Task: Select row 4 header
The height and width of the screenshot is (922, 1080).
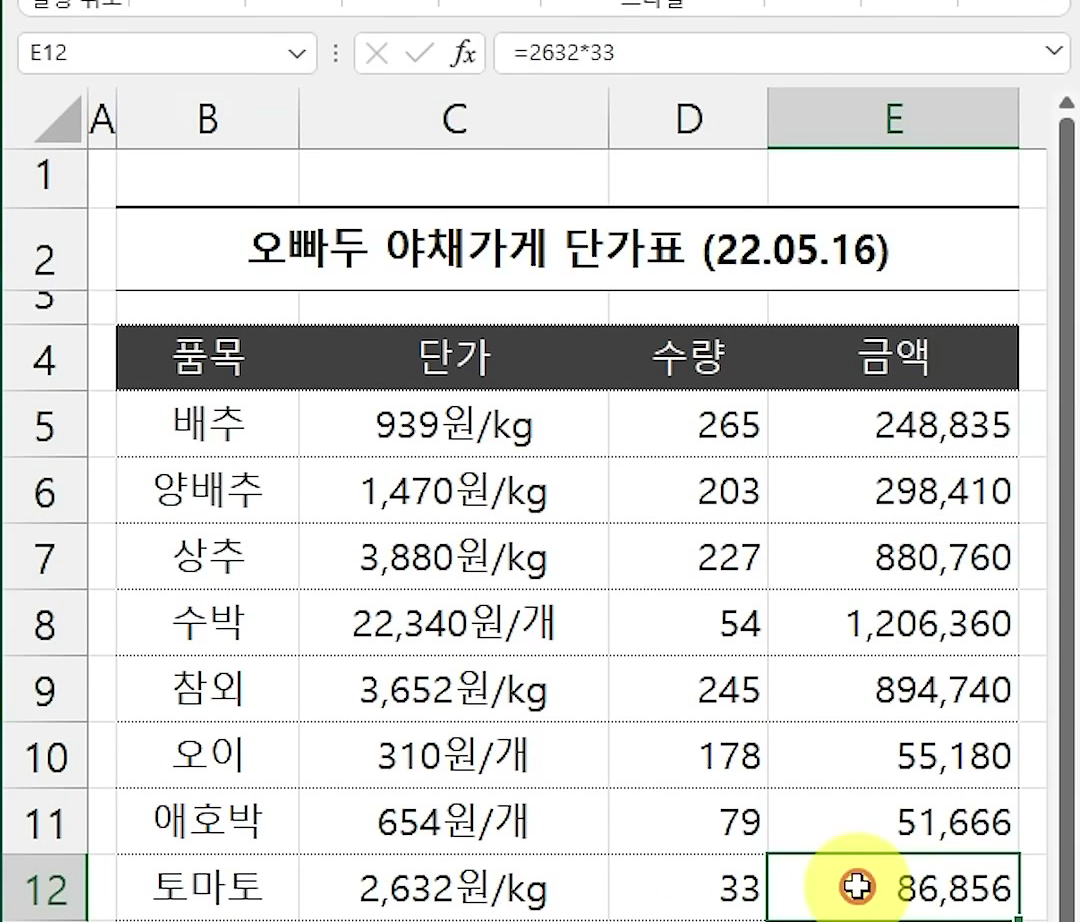Action: pyautogui.click(x=44, y=357)
